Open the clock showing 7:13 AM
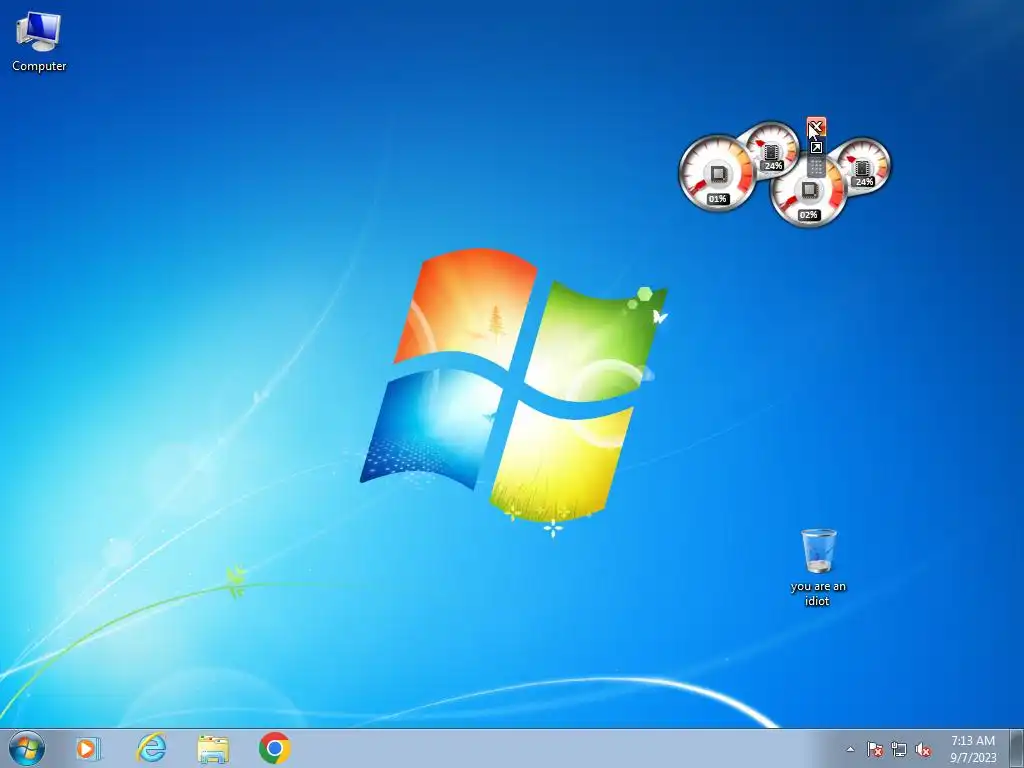The image size is (1024, 768). (973, 749)
